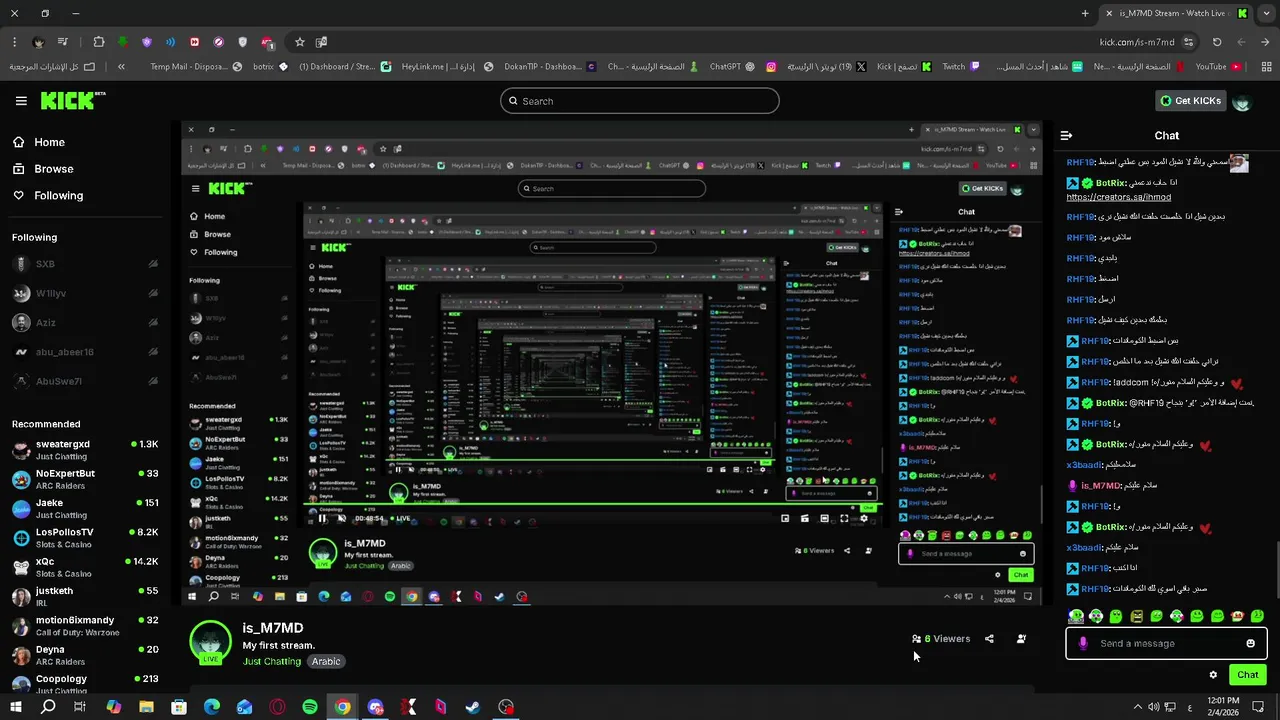Screen dimensions: 1280x720
Task: Open the Chrome extensions puzzle icon
Action: (98, 42)
